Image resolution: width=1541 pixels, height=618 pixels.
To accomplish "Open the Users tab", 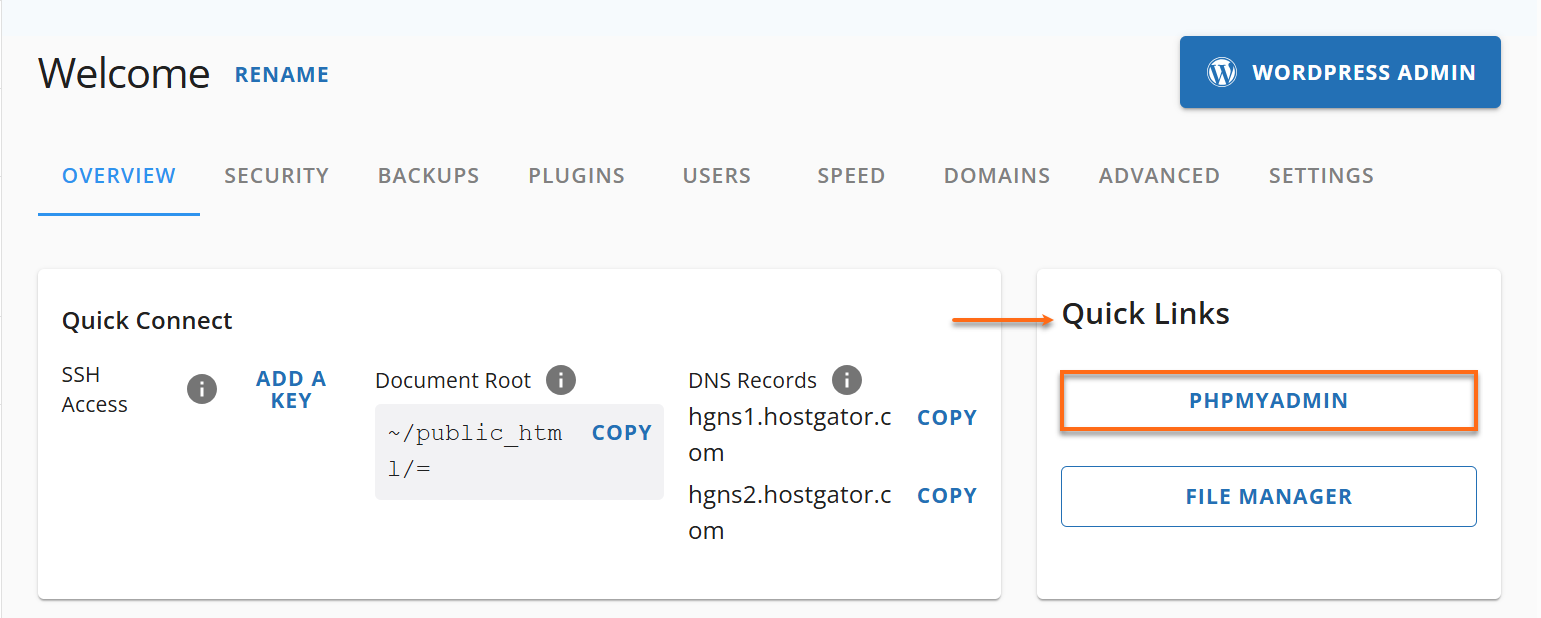I will point(717,176).
